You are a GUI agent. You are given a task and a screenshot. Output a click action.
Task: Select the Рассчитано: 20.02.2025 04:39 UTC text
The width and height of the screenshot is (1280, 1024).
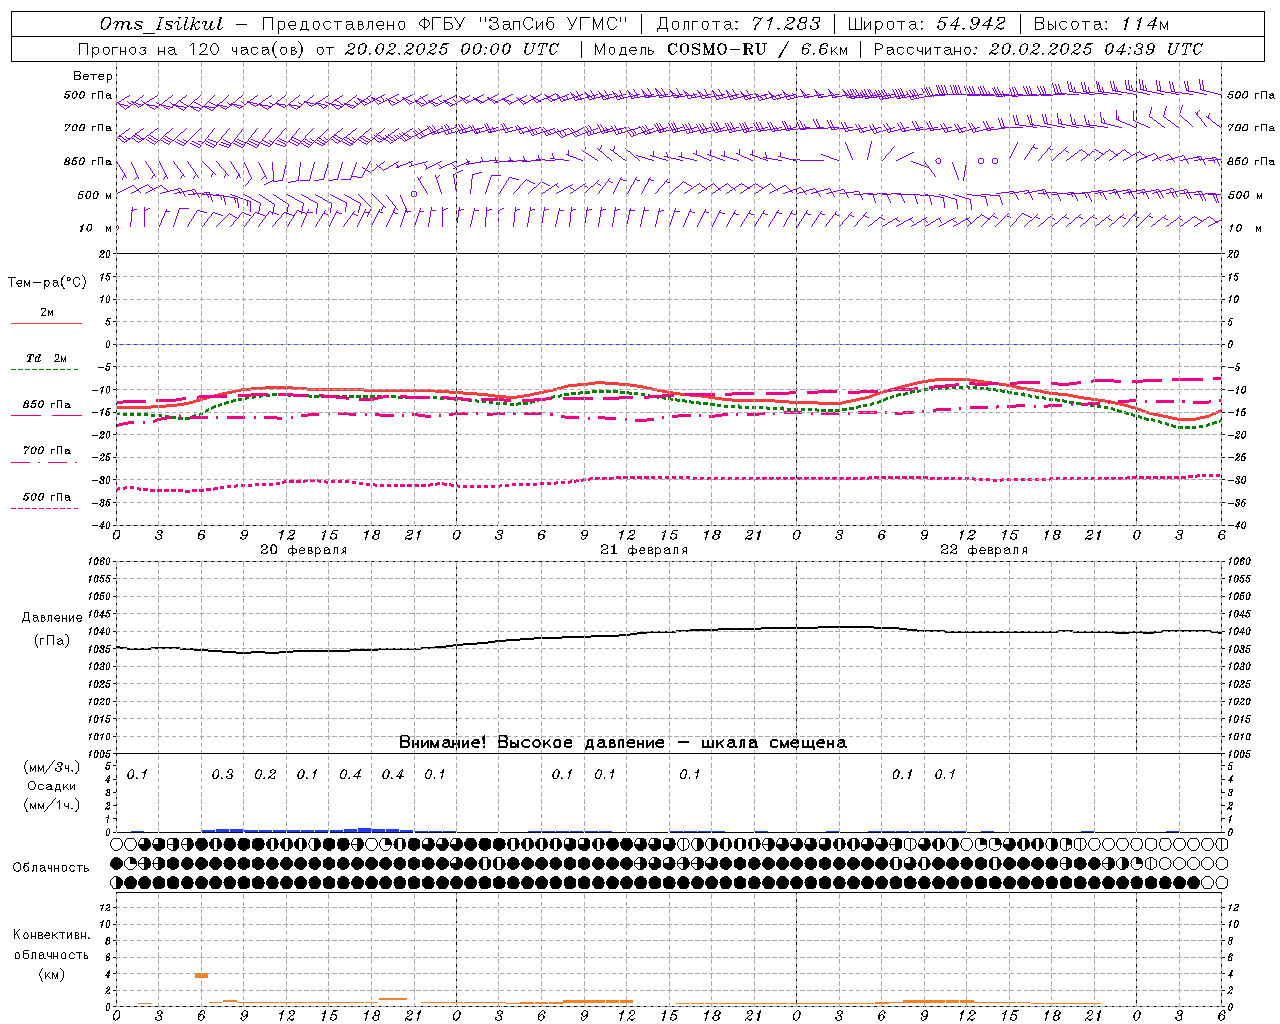click(1038, 49)
